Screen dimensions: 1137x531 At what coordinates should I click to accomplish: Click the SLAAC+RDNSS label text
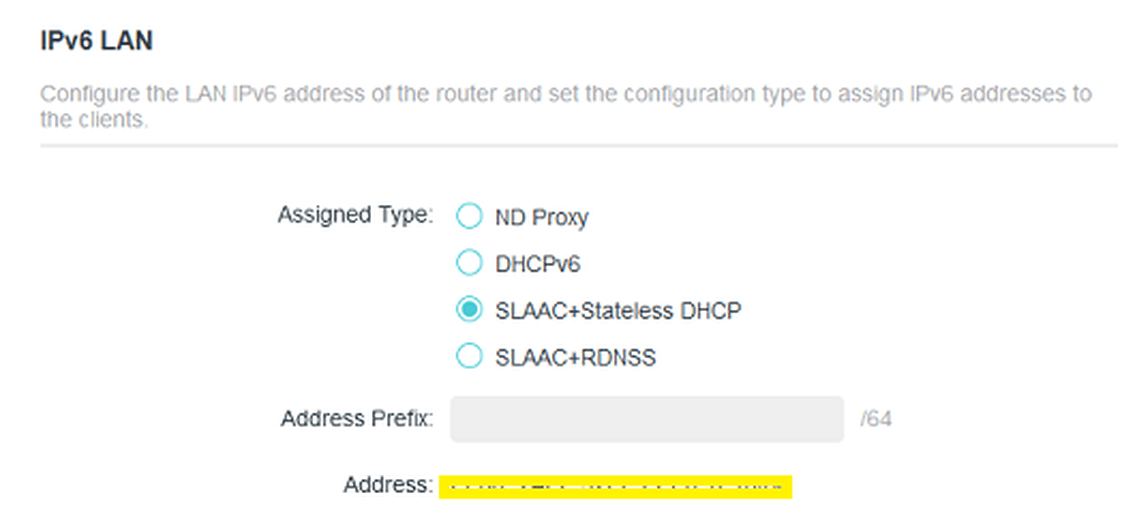576,357
